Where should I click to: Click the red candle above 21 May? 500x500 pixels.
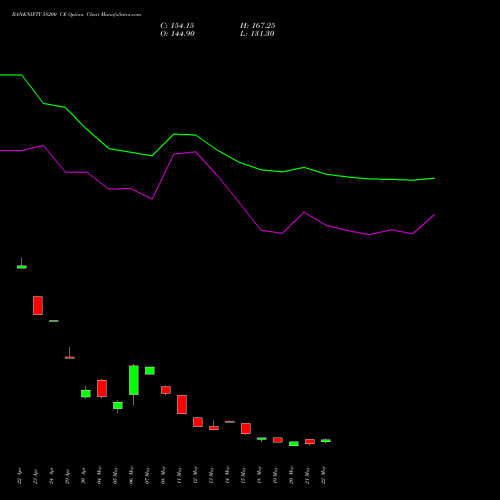[310, 442]
